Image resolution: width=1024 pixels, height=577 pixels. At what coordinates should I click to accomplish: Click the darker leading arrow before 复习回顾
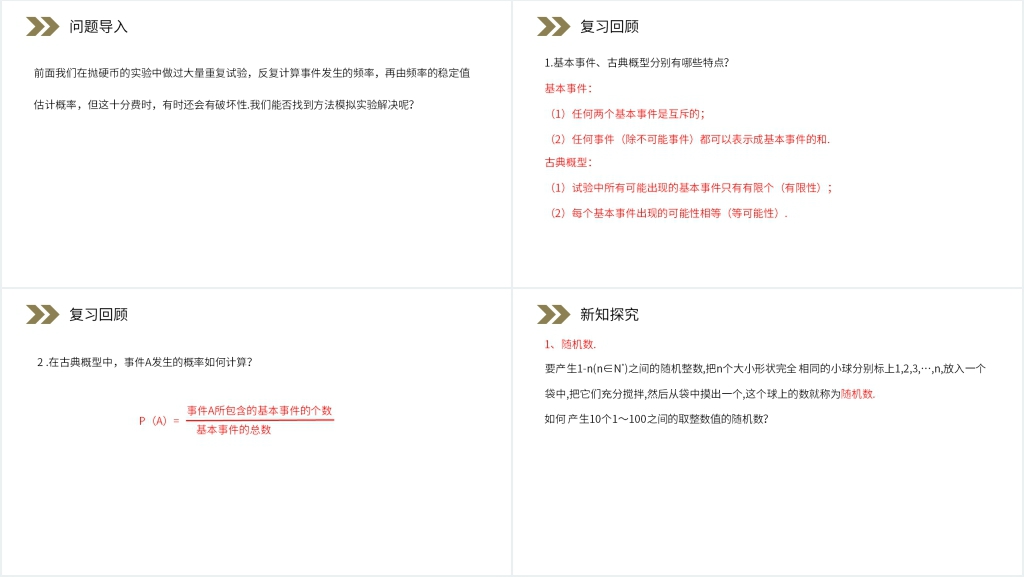pos(543,28)
